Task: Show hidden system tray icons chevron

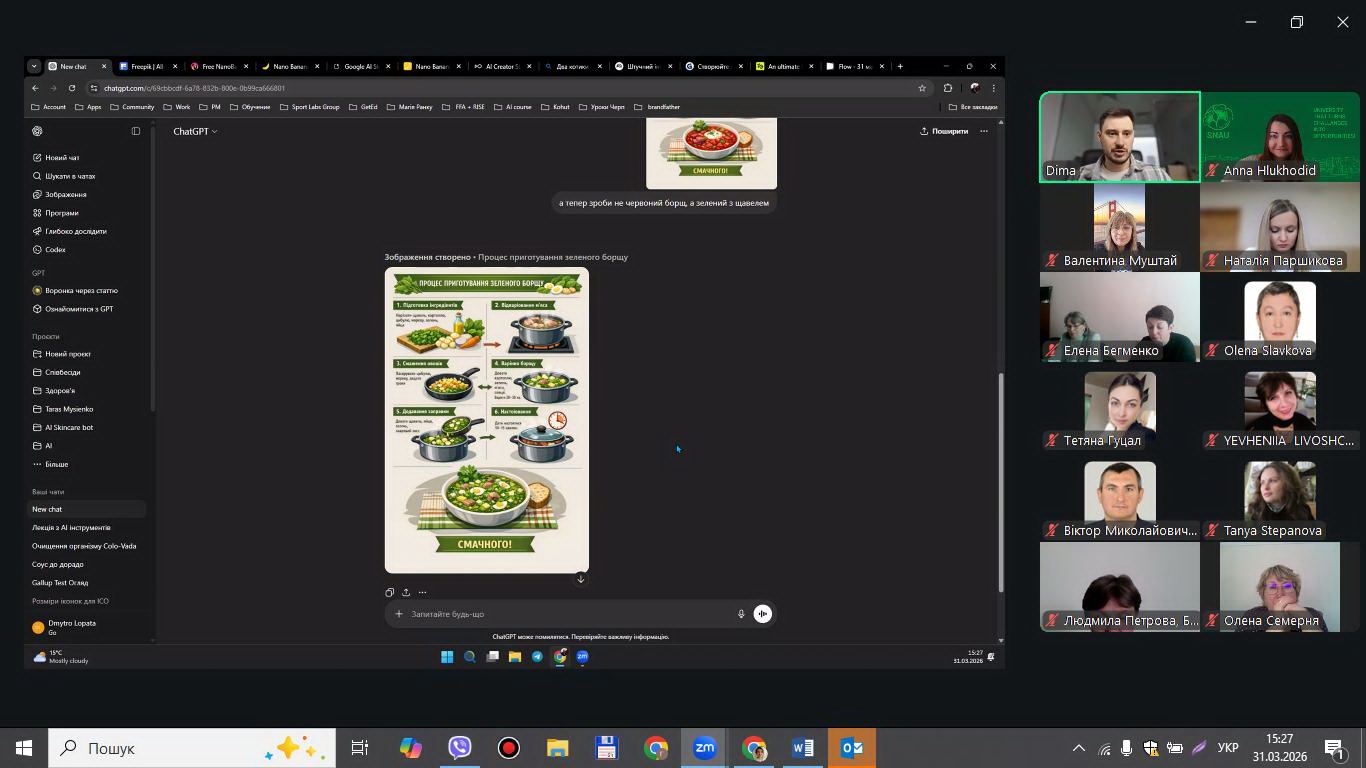Action: [x=1078, y=748]
